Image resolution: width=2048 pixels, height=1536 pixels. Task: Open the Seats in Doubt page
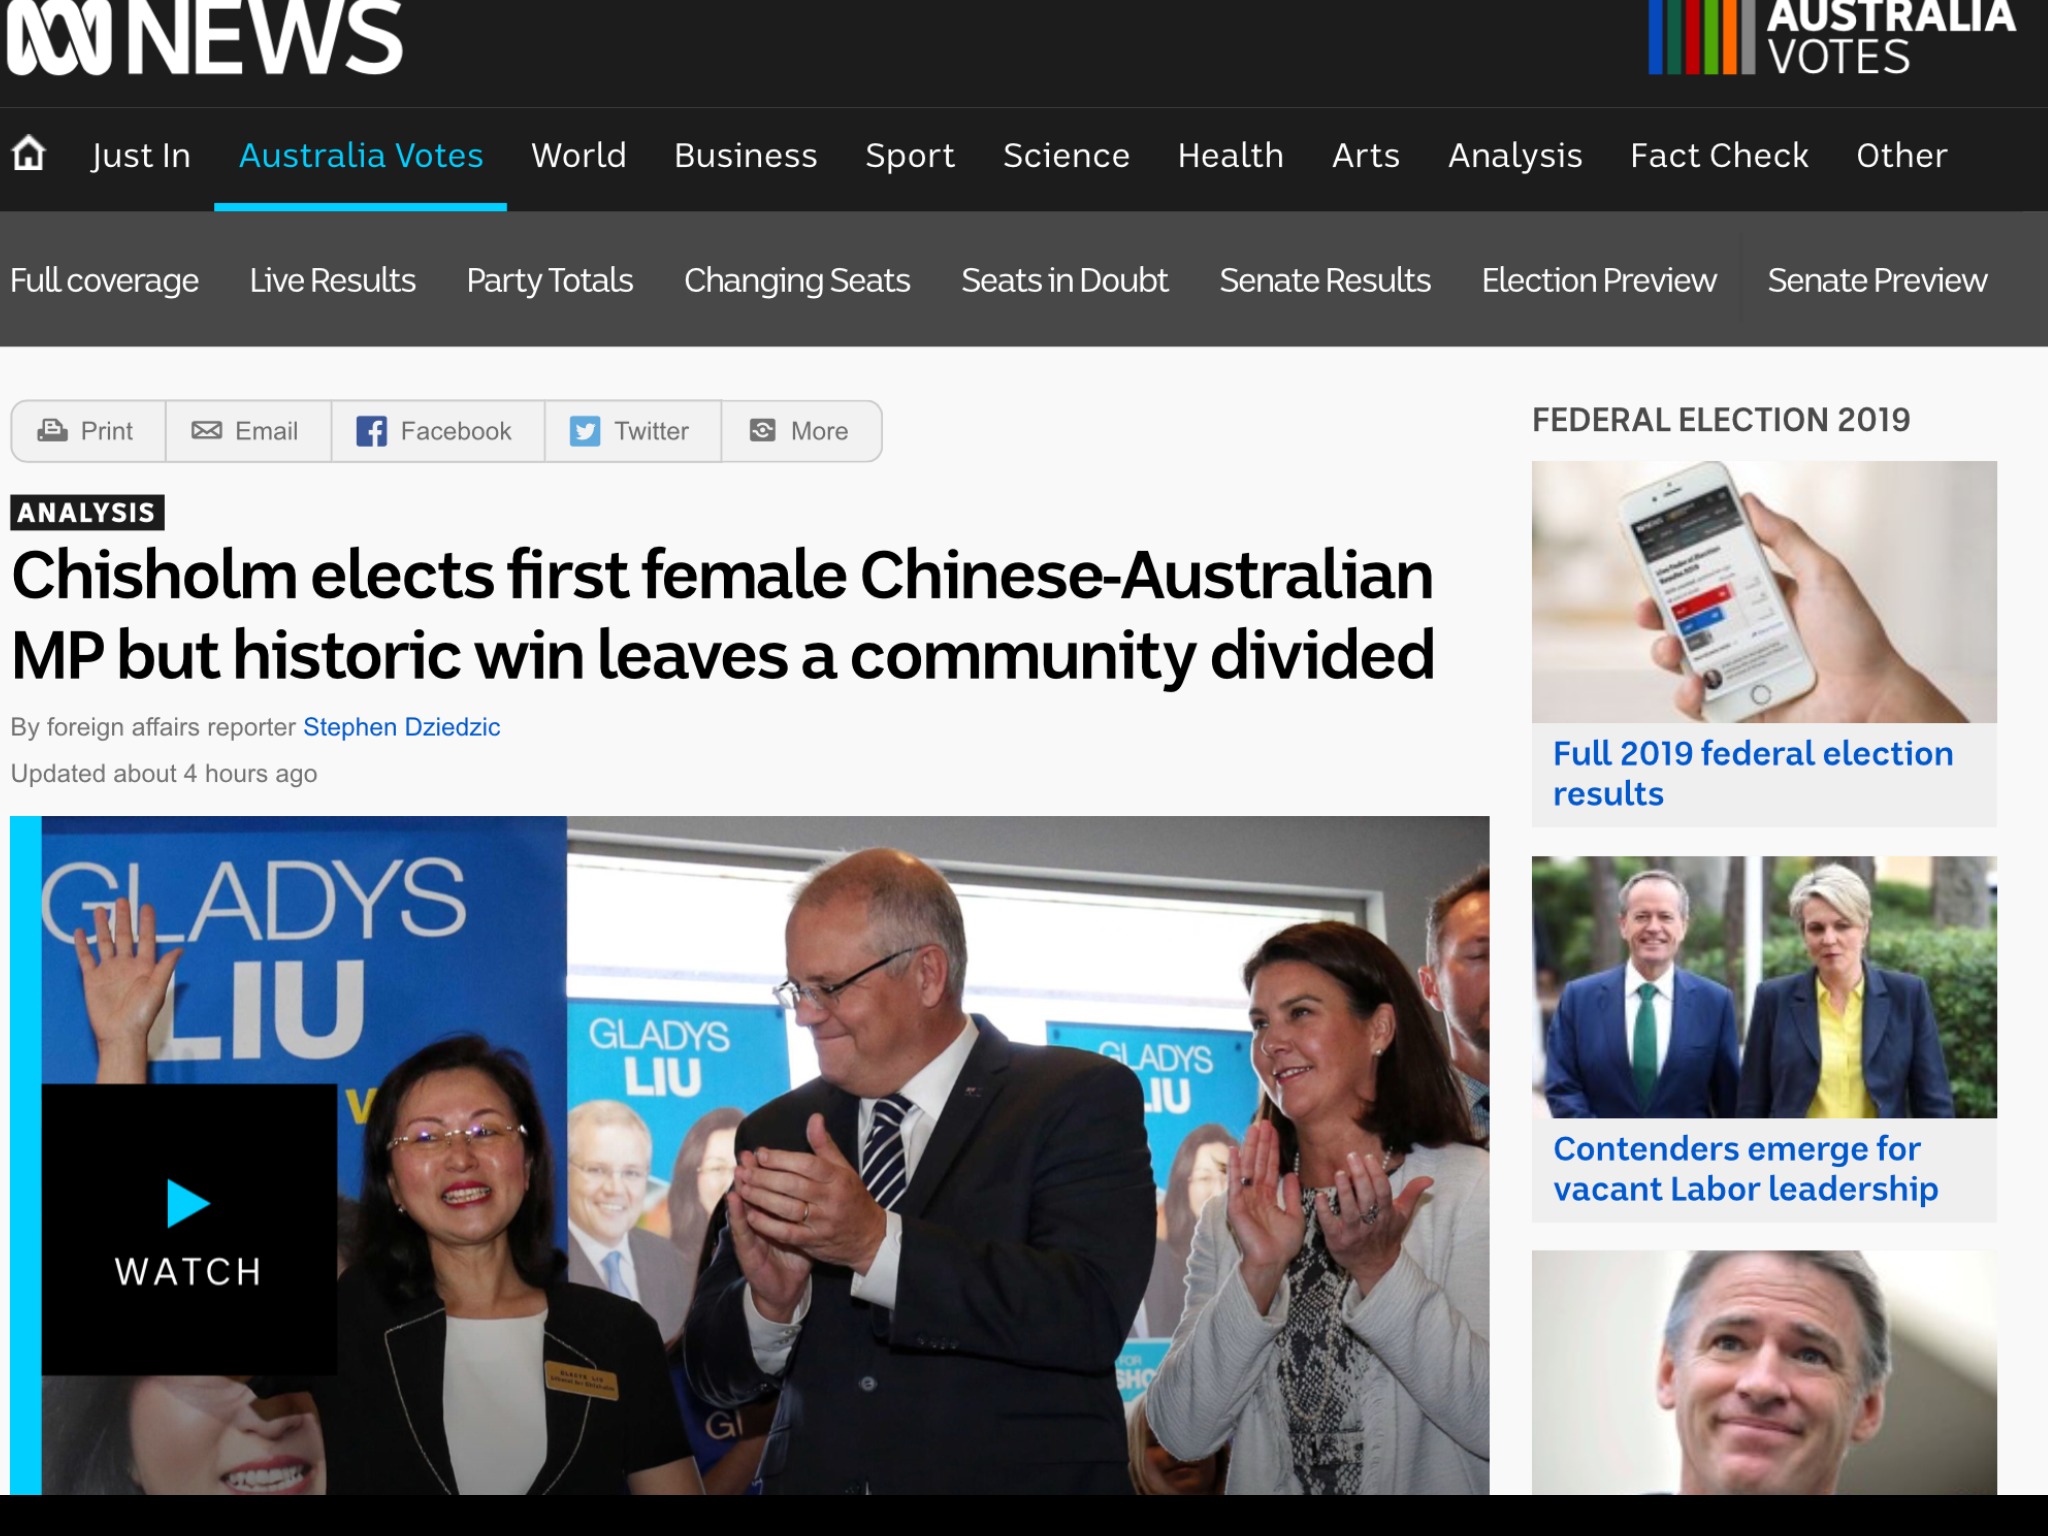1064,280
